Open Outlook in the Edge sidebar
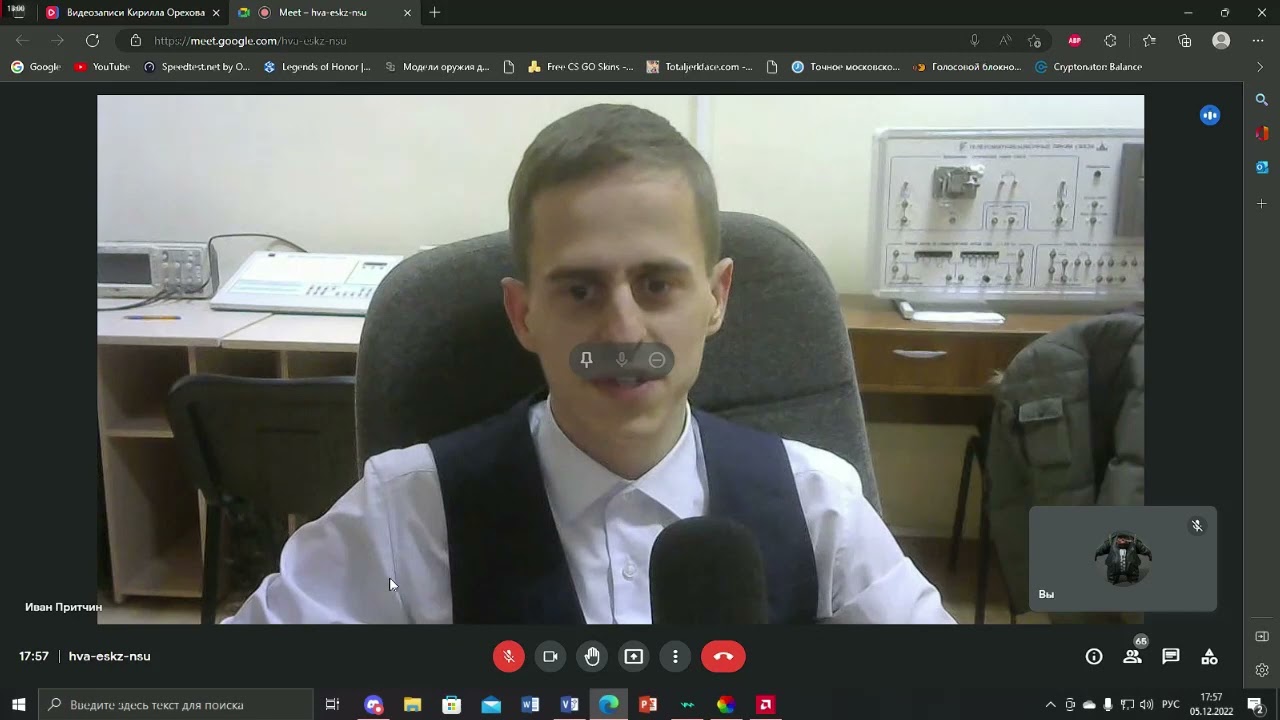The width and height of the screenshot is (1280, 720). pyautogui.click(x=1262, y=167)
